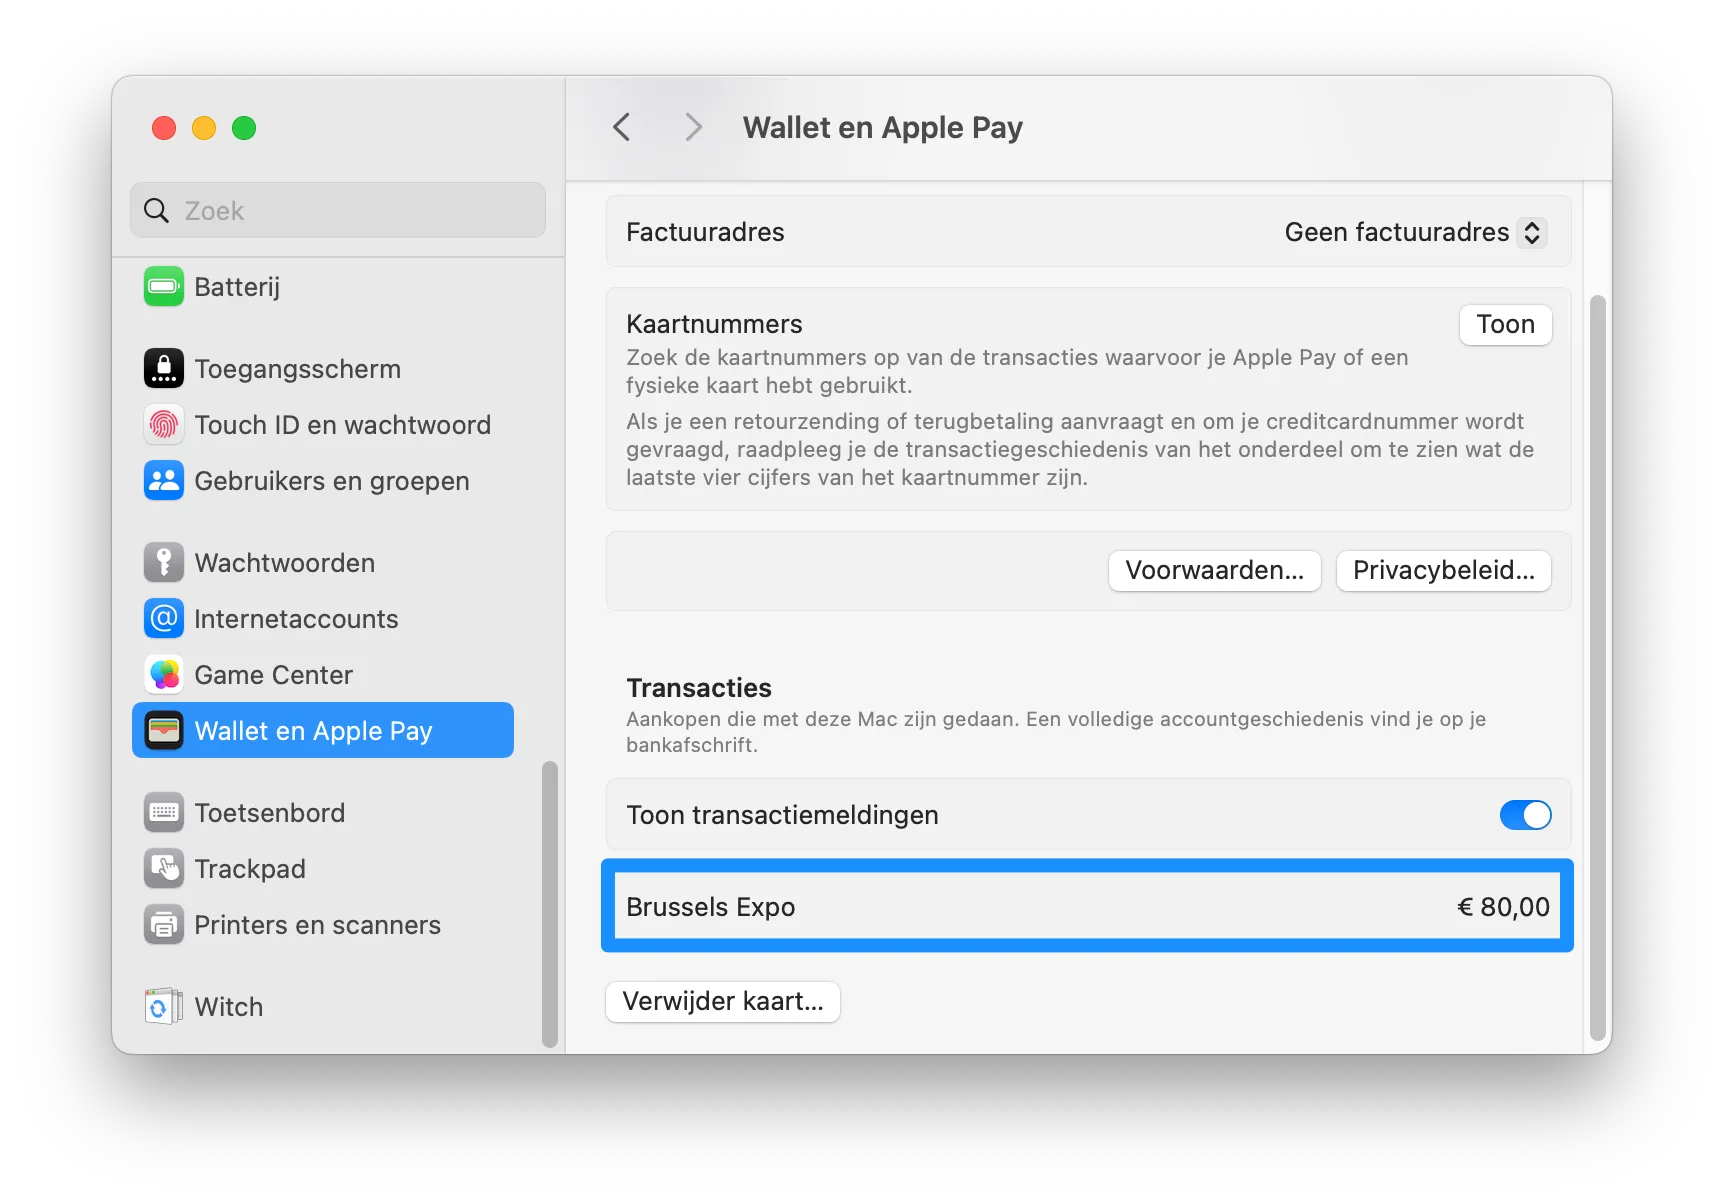Open Trackpad settings pane
Image resolution: width=1724 pixels, height=1202 pixels.
pos(323,869)
